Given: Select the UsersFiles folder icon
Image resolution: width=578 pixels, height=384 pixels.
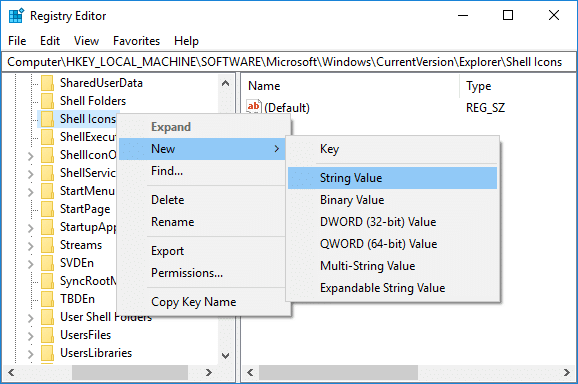Looking at the screenshot, I should point(47,335).
